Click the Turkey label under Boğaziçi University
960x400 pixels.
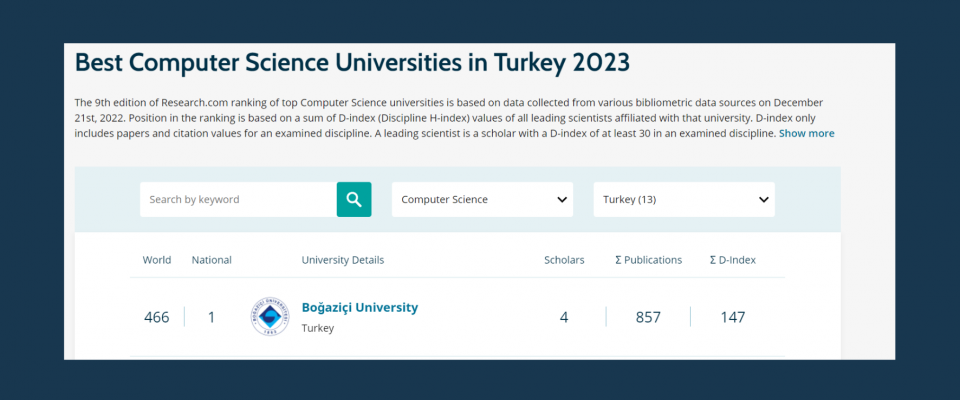(x=317, y=328)
